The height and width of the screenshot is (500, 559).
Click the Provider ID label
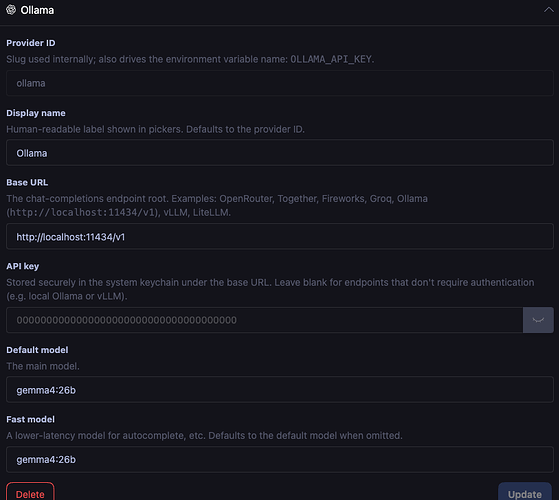coord(31,43)
